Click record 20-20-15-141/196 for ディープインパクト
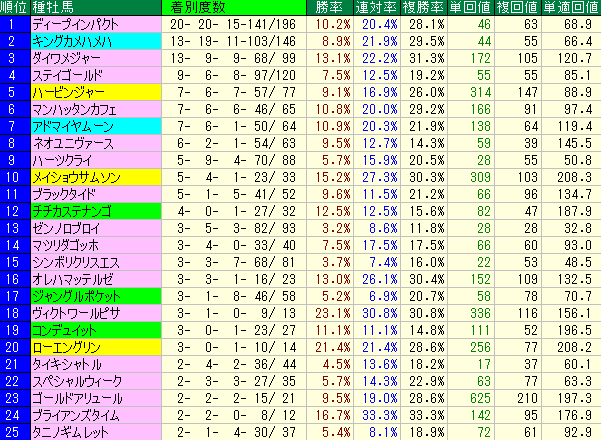The image size is (601, 440). (x=234, y=24)
